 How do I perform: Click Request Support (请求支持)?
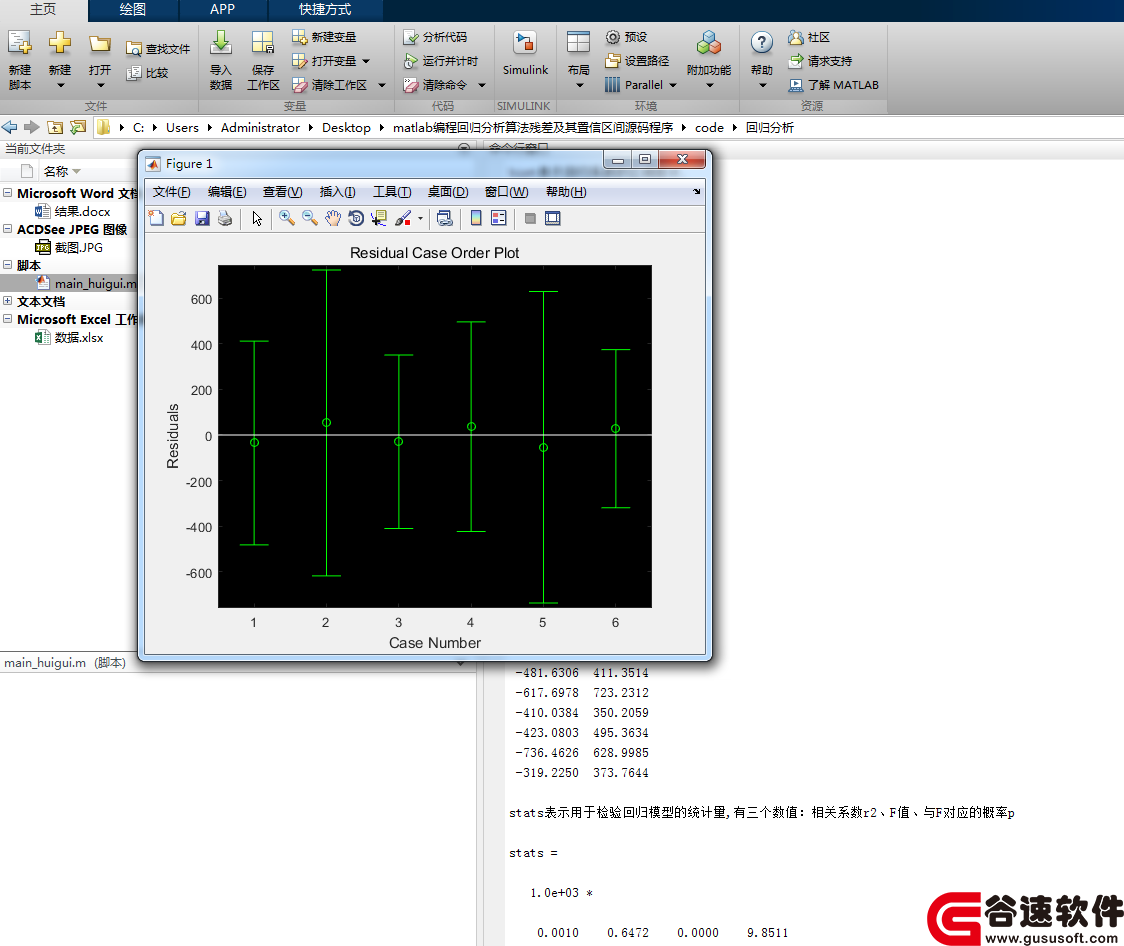click(820, 61)
